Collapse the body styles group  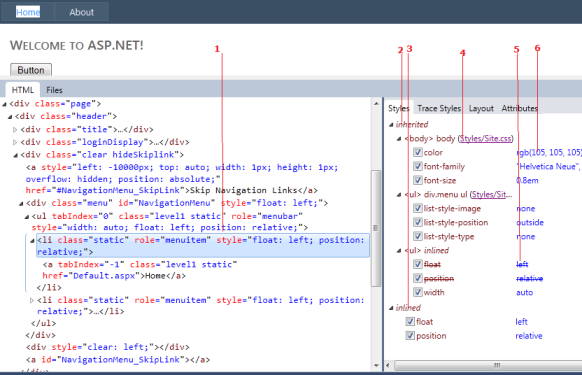(x=399, y=139)
